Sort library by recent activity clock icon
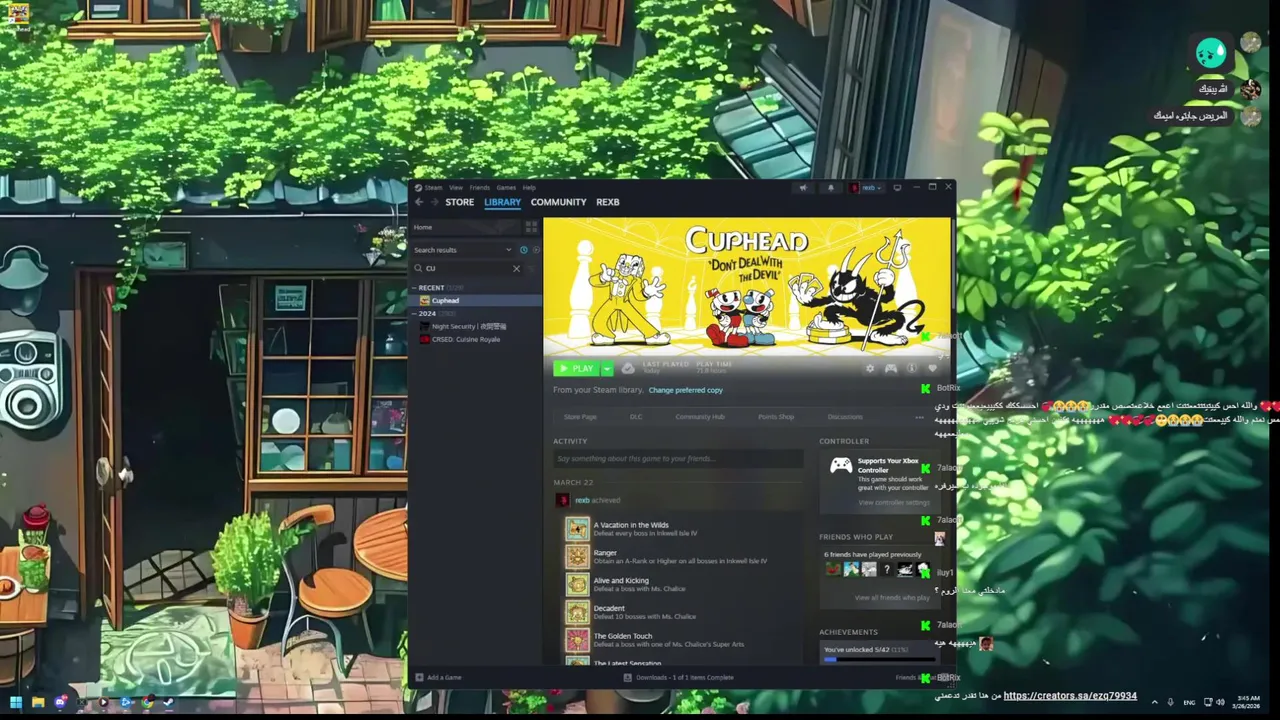 [x=523, y=250]
